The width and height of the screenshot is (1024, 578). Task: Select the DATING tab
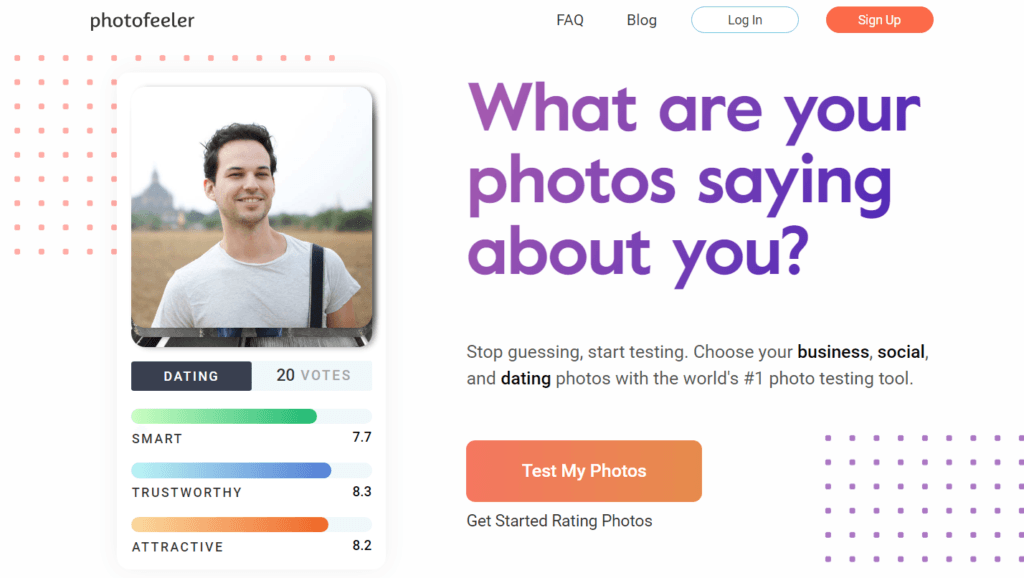point(191,376)
